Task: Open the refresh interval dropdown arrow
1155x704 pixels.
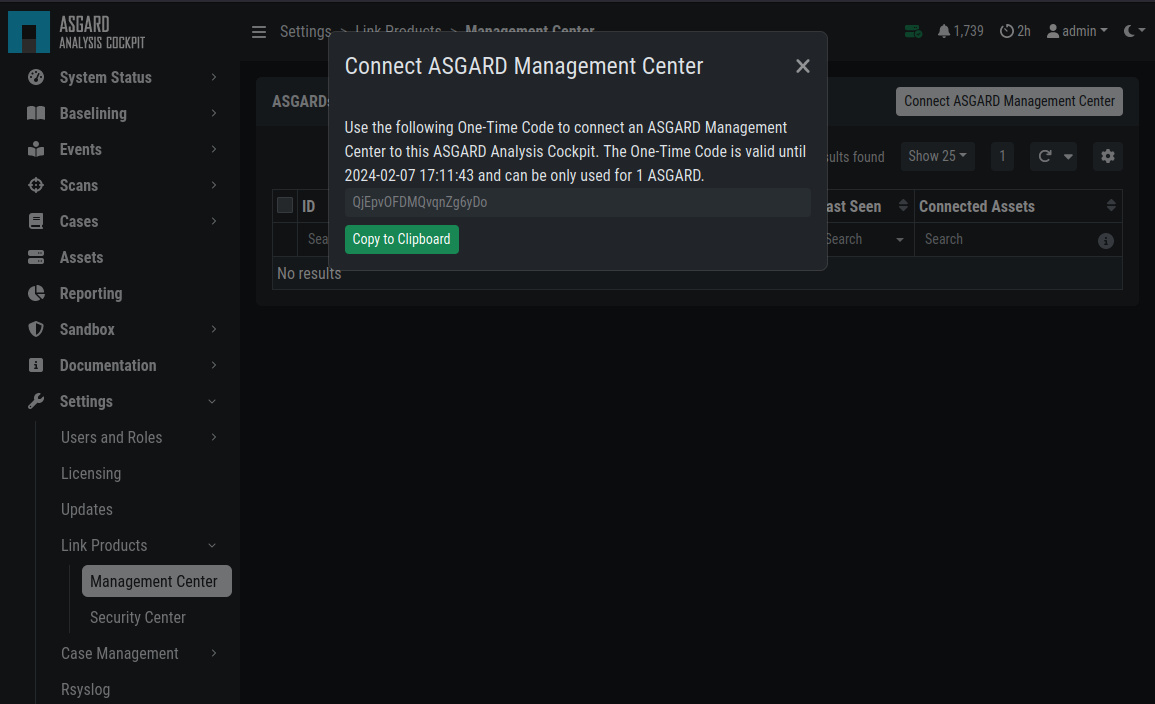Action: point(1068,156)
